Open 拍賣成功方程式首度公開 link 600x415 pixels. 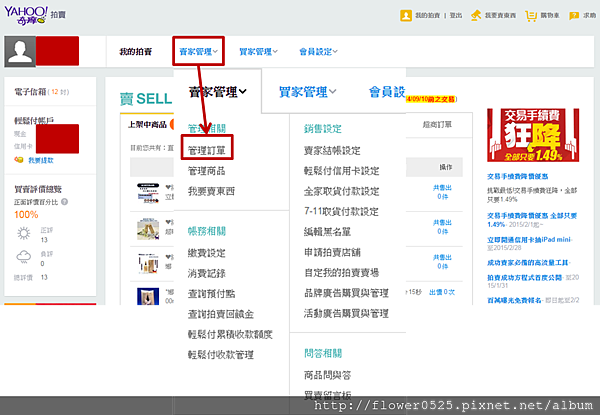[x=525, y=278]
